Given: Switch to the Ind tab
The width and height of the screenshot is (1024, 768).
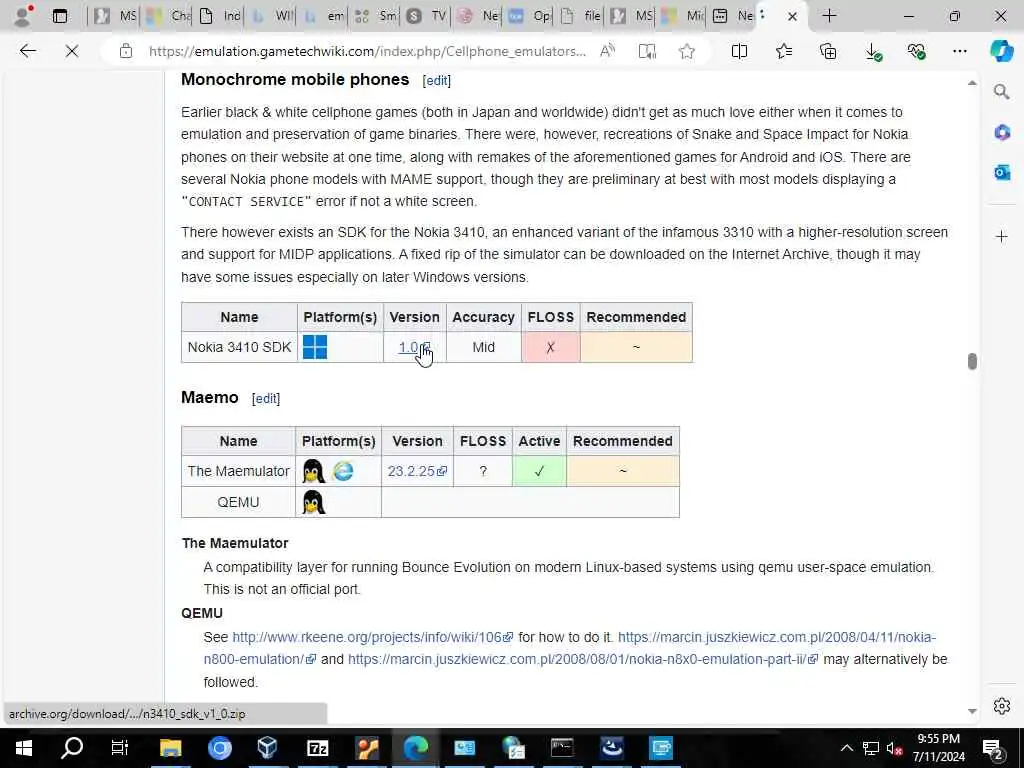Looking at the screenshot, I should (x=219, y=16).
